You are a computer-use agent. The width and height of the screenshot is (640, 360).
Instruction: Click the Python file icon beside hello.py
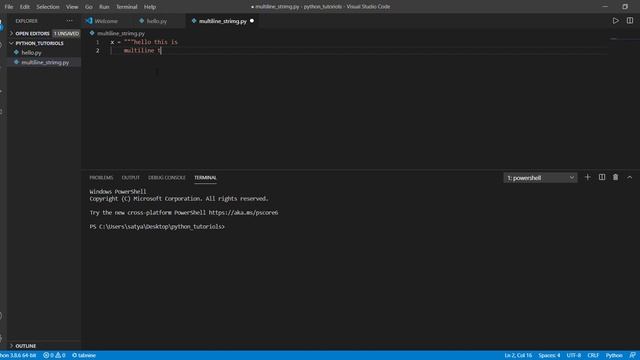[16, 52]
